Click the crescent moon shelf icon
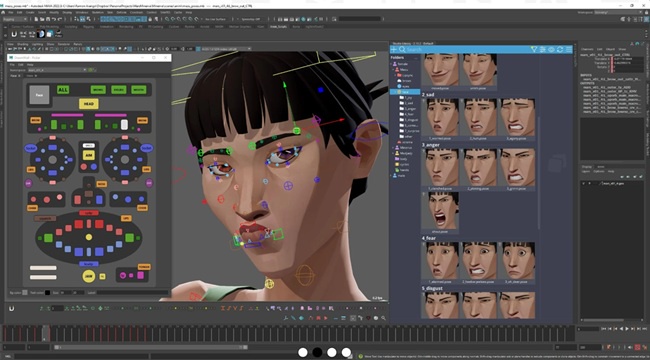The image size is (650, 360). click(x=41, y=34)
